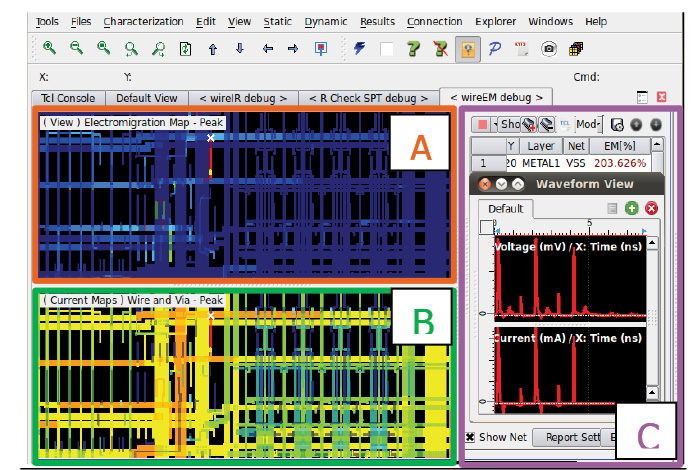Click the camera snapshot icon
The height and width of the screenshot is (470, 692).
click(x=549, y=48)
